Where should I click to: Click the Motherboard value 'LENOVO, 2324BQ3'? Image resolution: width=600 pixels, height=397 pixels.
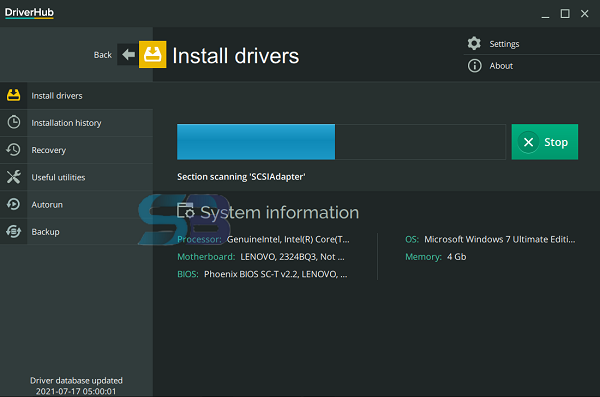coord(292,256)
